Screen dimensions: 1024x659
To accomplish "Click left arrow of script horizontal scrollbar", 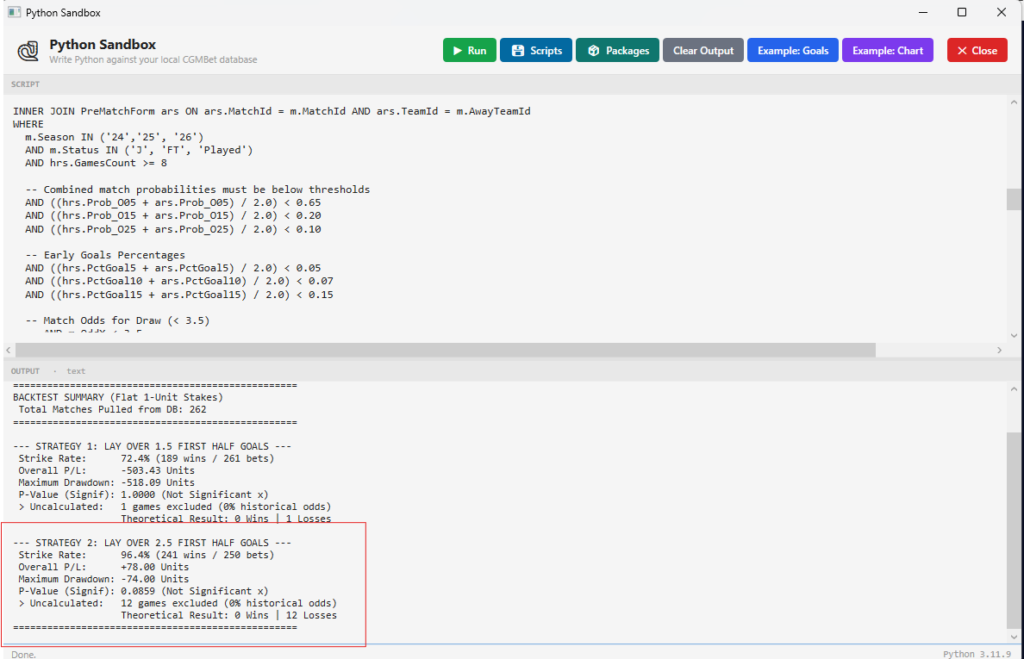I will tap(11, 350).
